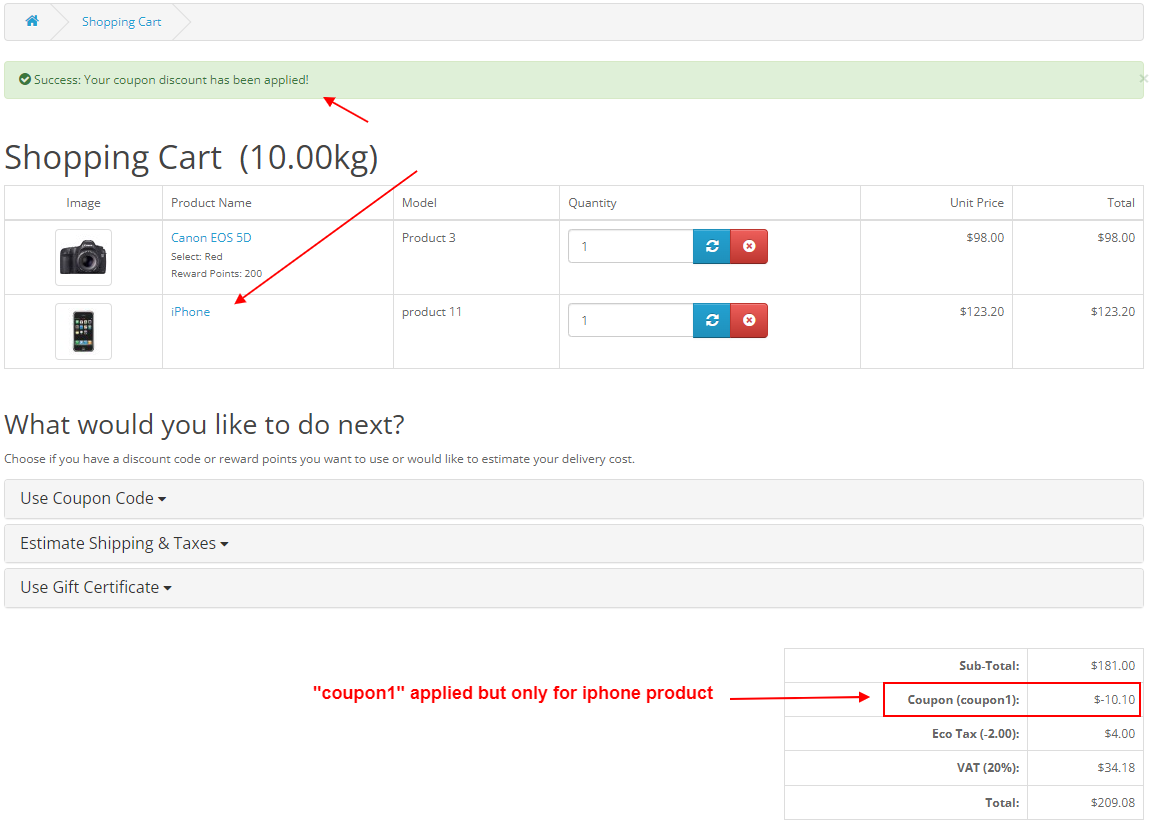Image resolution: width=1151 pixels, height=824 pixels.
Task: Remove the iPhone from cart
Action: (749, 319)
